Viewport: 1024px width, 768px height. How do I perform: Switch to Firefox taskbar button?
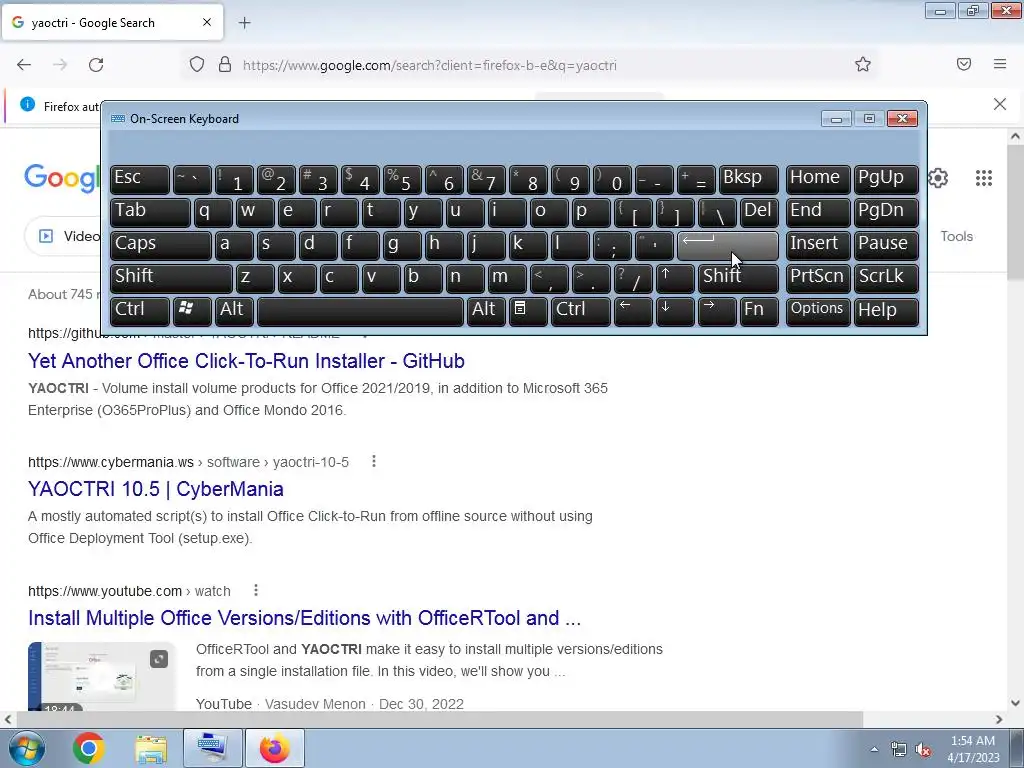275,748
